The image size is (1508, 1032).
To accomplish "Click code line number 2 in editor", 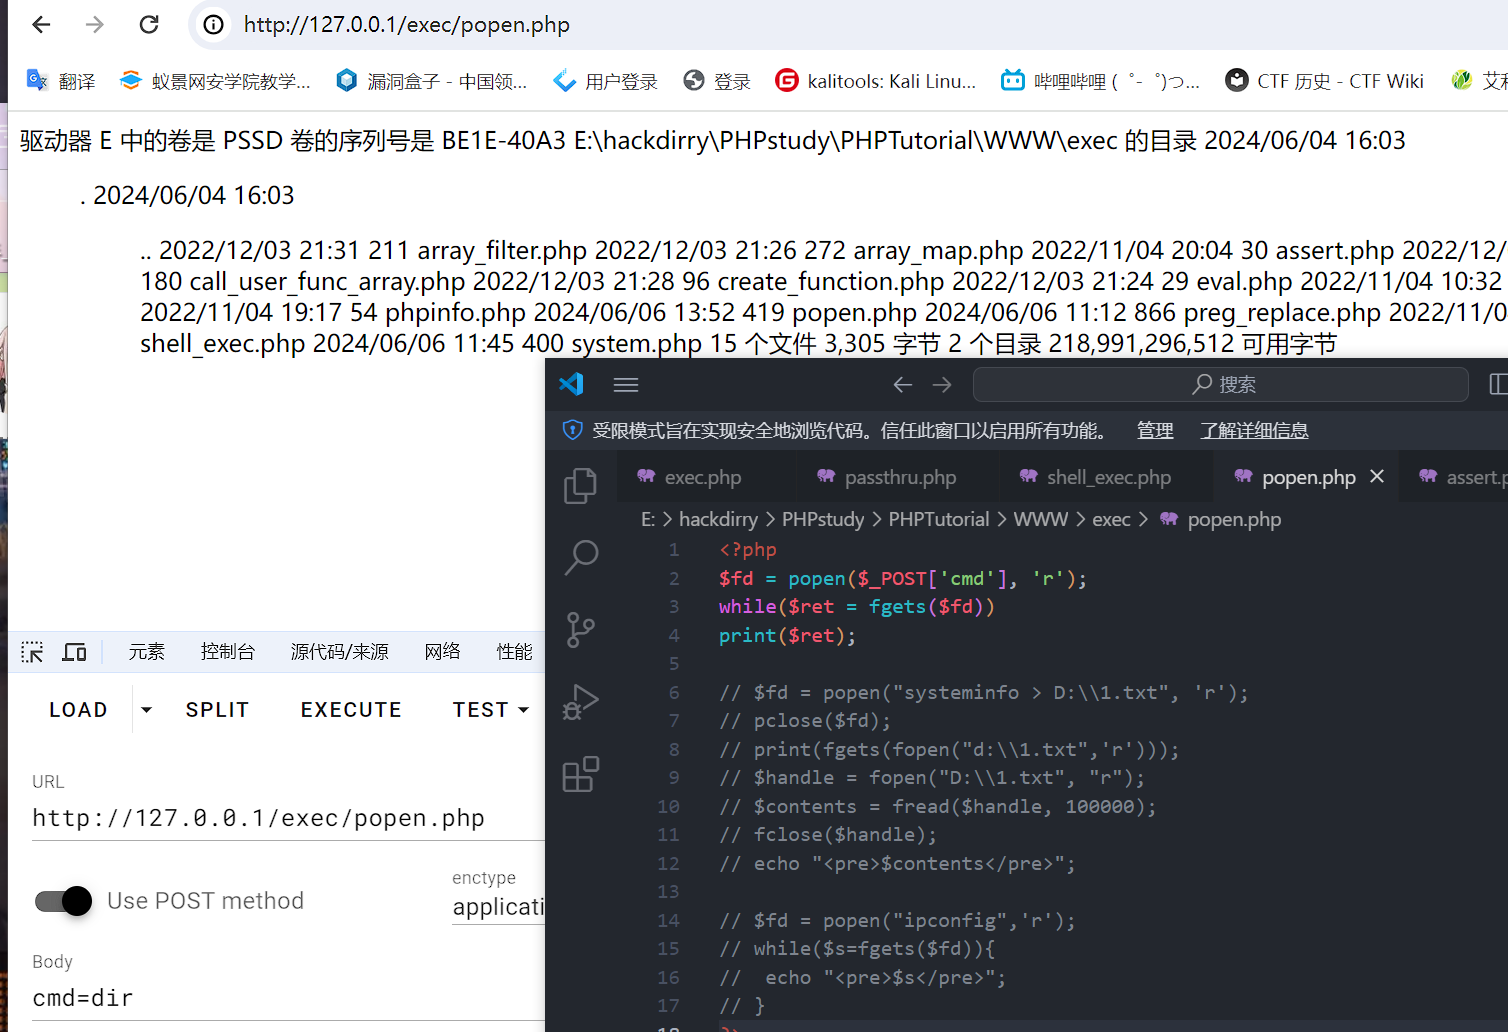I will click(x=674, y=578).
